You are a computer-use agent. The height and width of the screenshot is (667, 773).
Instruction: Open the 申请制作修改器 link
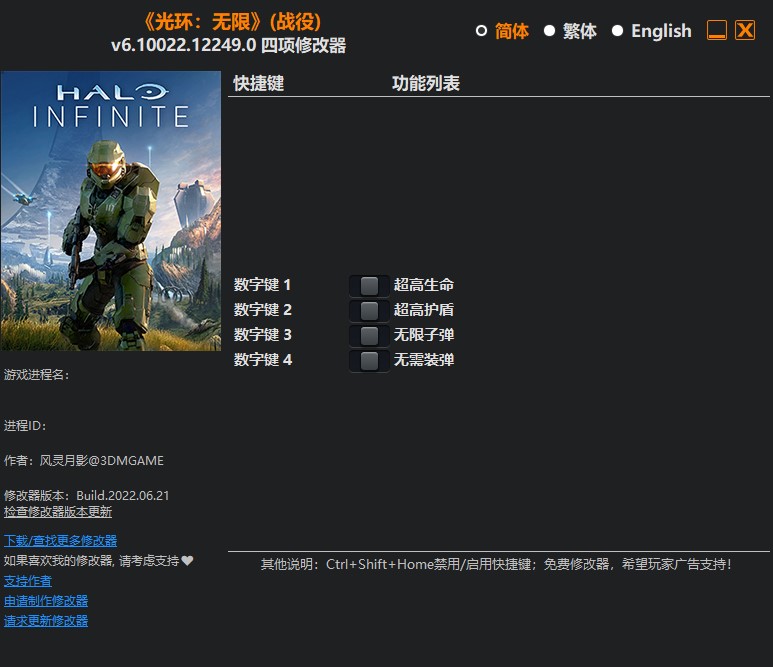tap(46, 600)
